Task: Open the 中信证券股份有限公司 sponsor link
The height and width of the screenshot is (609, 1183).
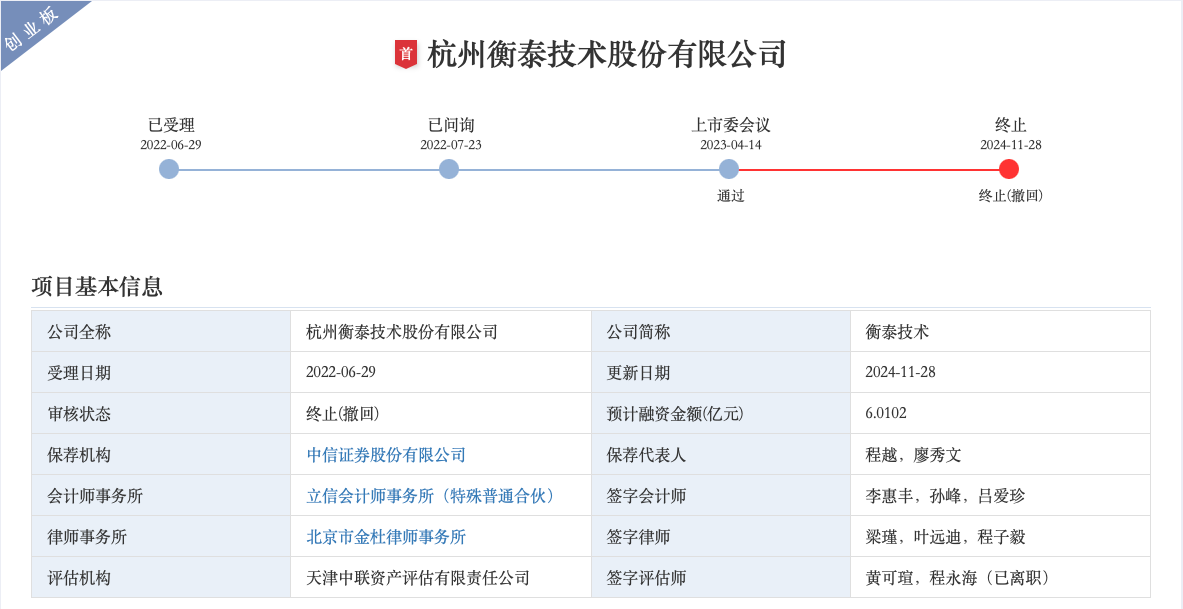Action: 386,455
